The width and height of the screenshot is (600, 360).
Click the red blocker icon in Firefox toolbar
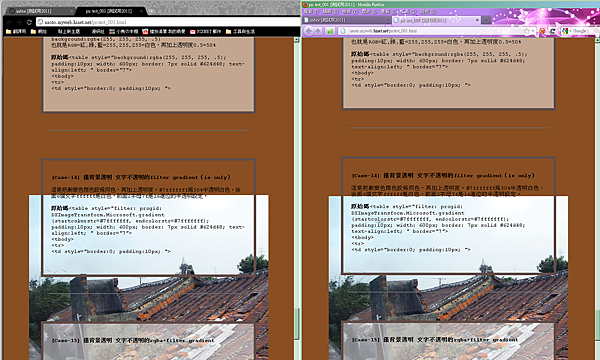(542, 31)
